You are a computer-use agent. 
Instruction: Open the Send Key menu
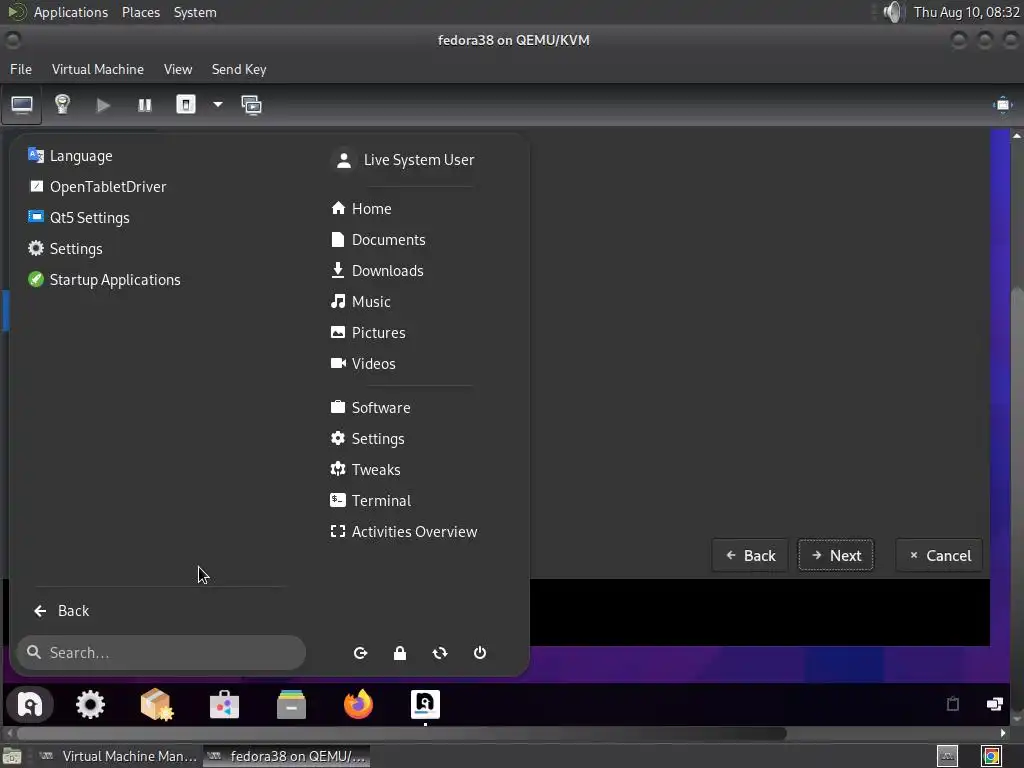coord(239,69)
